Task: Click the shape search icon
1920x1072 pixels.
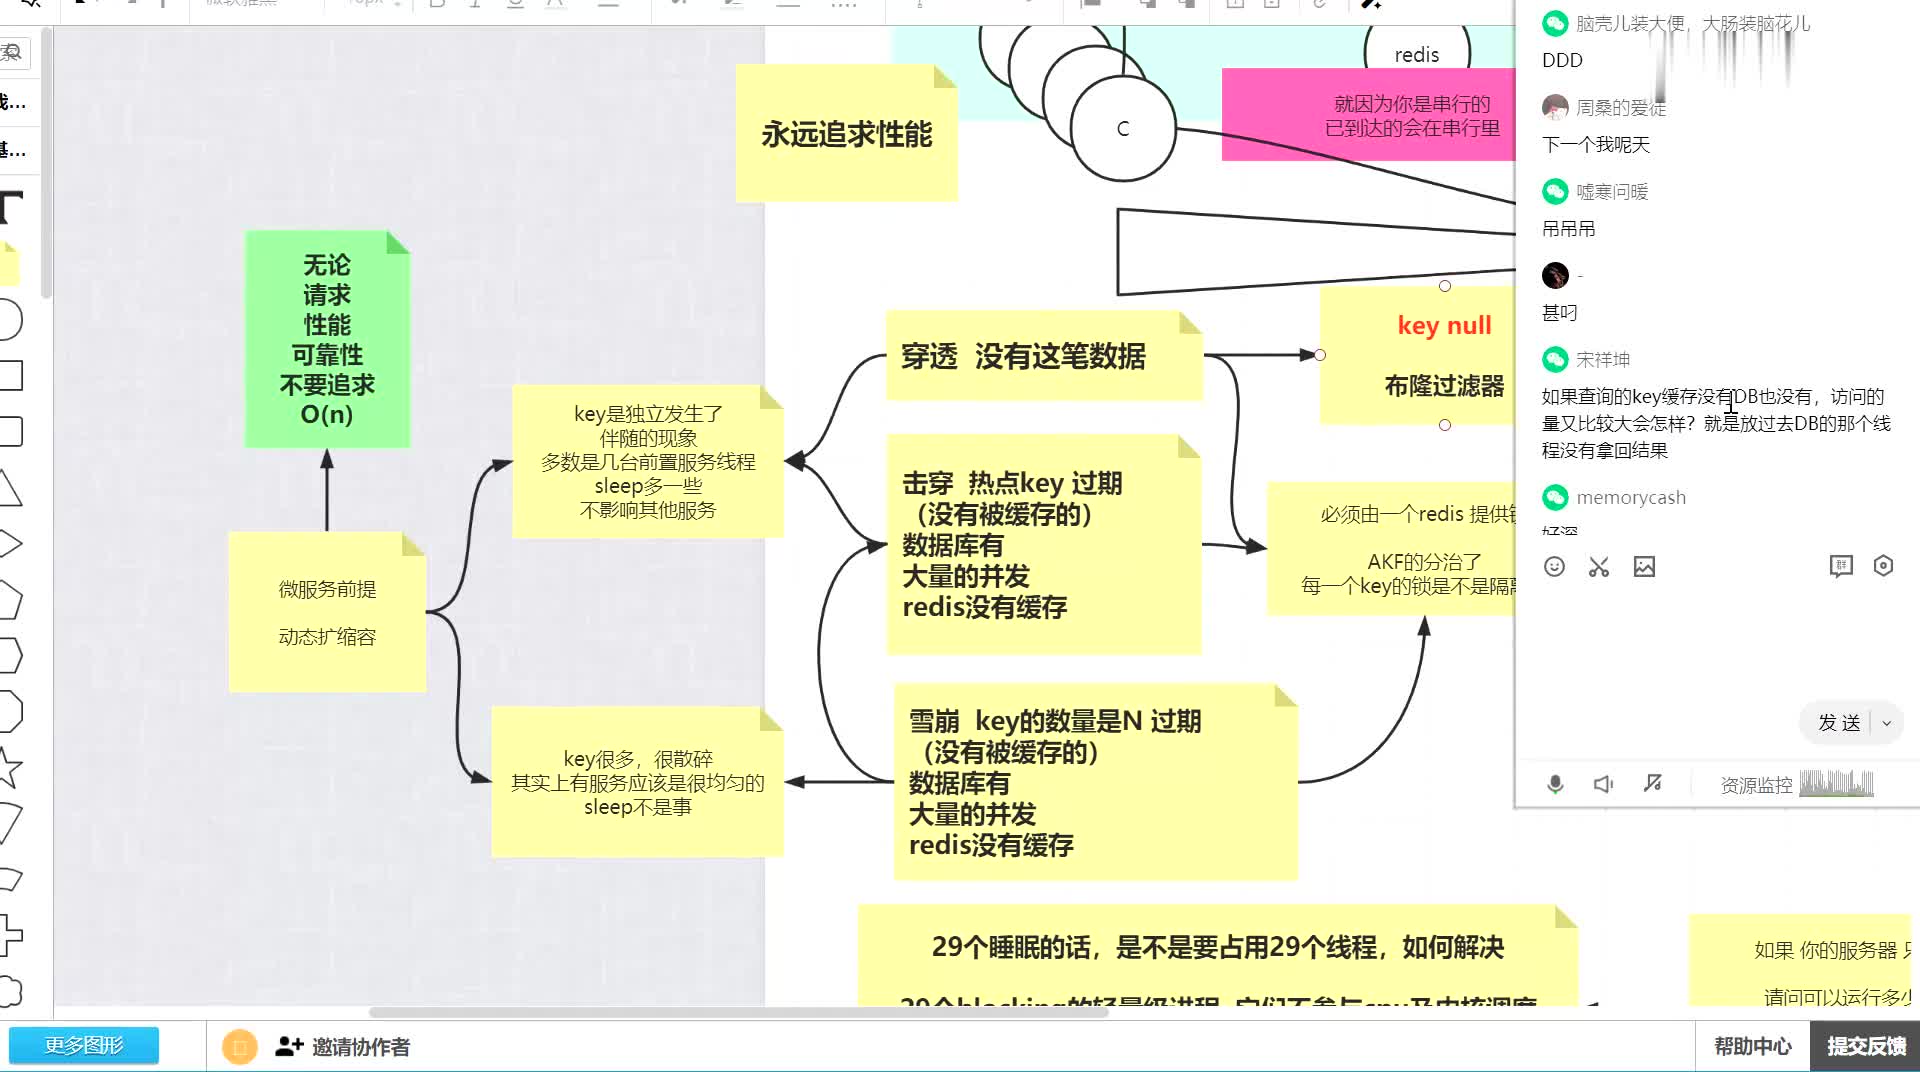Action: pyautogui.click(x=12, y=53)
